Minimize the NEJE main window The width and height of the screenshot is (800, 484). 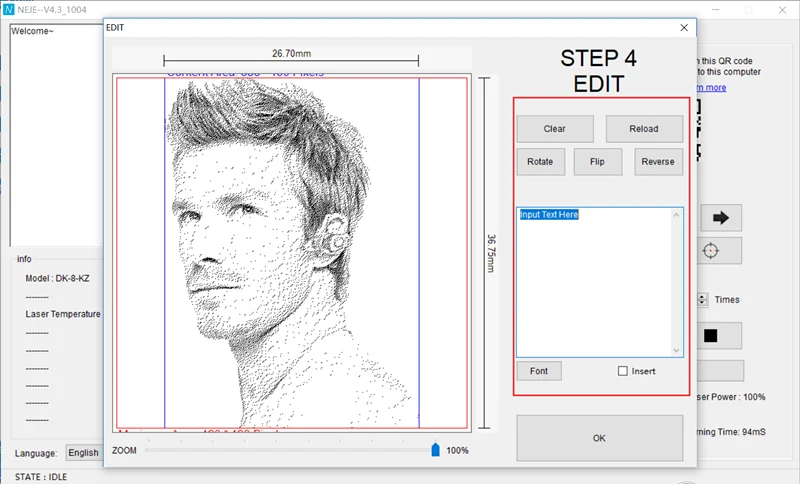[x=716, y=10]
